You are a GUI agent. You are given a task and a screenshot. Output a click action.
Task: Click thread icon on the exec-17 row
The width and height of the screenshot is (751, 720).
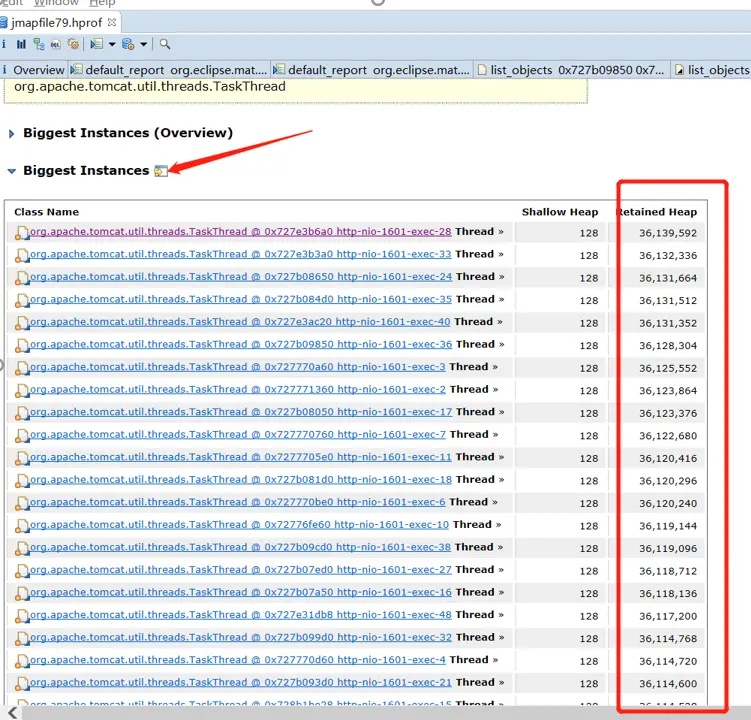point(22,413)
